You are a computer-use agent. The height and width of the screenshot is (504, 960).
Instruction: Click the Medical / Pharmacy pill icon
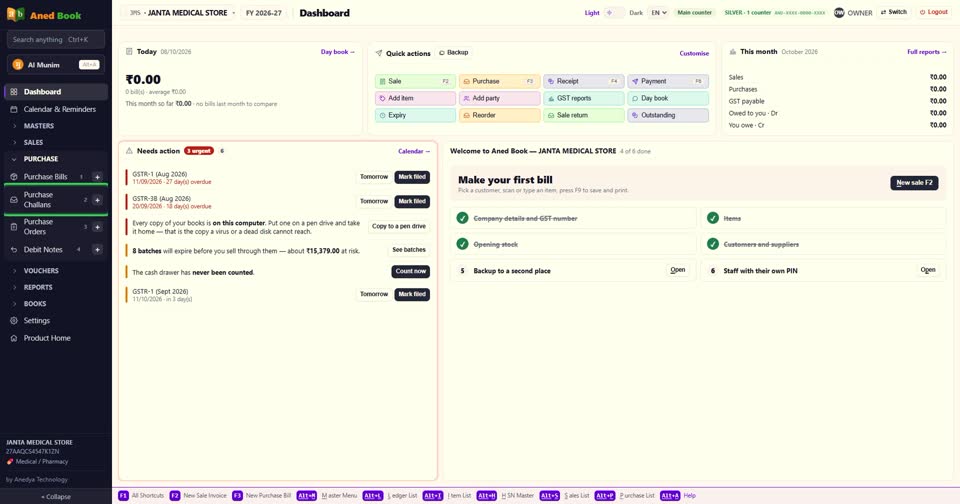[10, 462]
